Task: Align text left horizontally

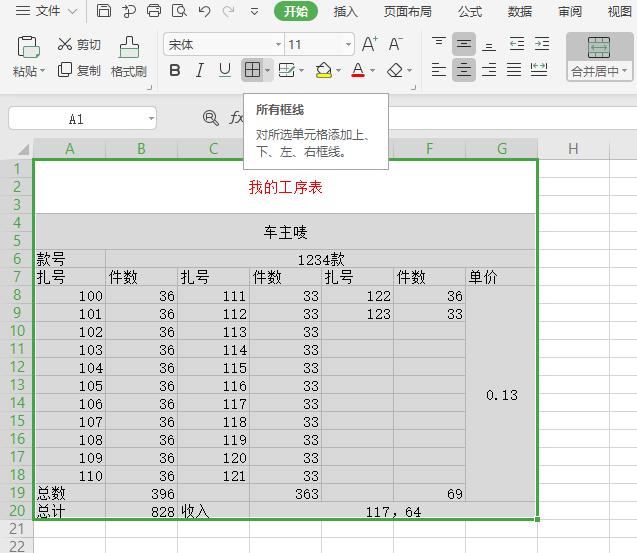Action: pos(439,70)
